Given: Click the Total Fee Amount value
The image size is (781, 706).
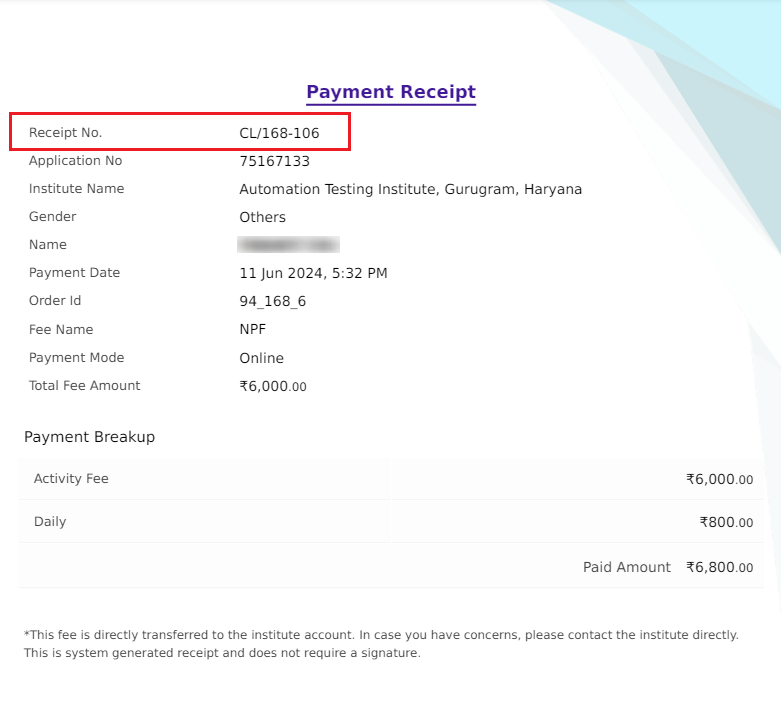Looking at the screenshot, I should 273,386.
